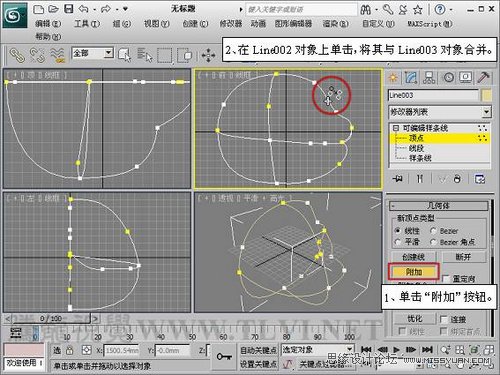
Task: Open the 全部 selection filter dropdown
Action: pos(108,53)
